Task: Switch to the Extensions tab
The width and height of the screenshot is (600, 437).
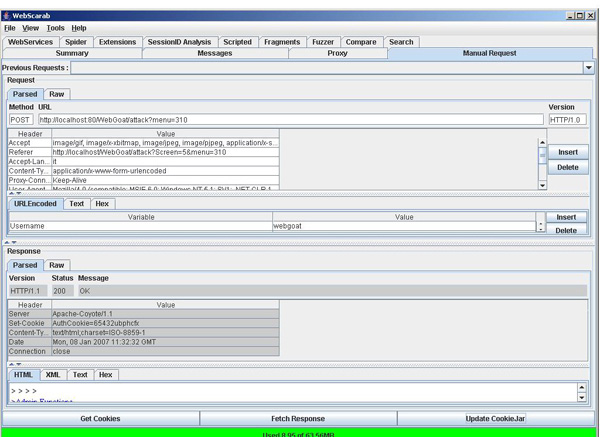Action: click(x=117, y=42)
